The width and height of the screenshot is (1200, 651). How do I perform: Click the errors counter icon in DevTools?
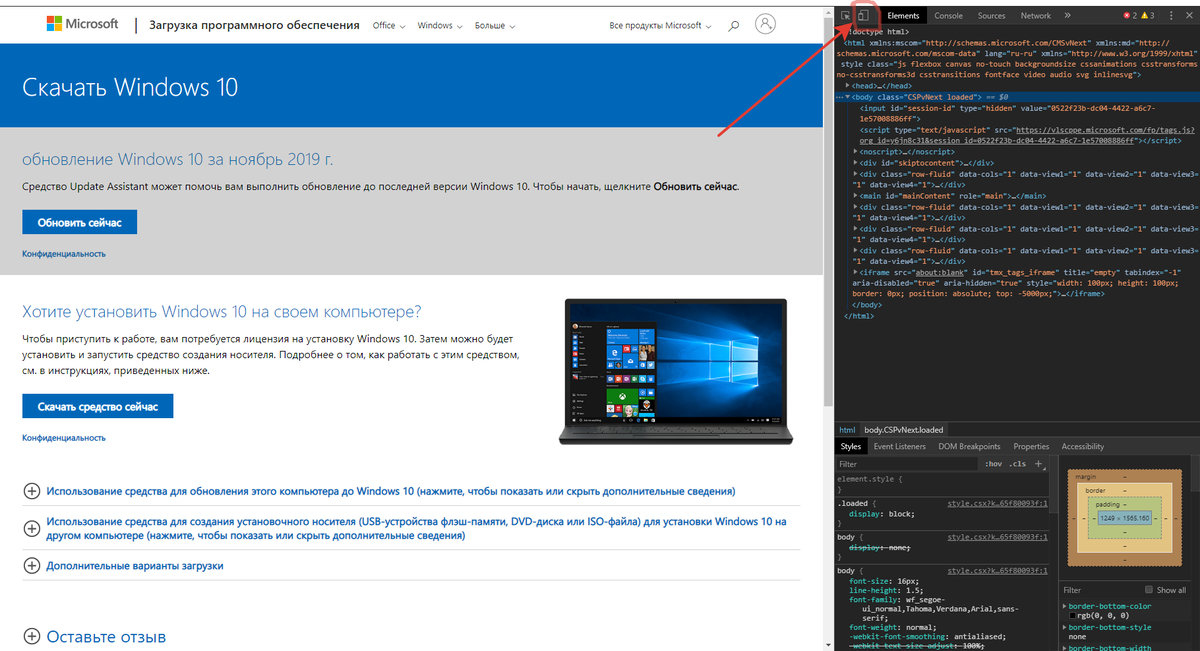(x=1127, y=14)
